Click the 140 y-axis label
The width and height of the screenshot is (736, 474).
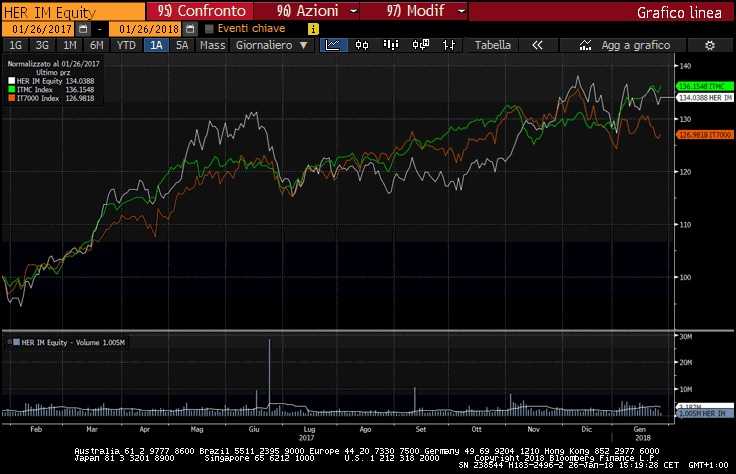pos(685,66)
